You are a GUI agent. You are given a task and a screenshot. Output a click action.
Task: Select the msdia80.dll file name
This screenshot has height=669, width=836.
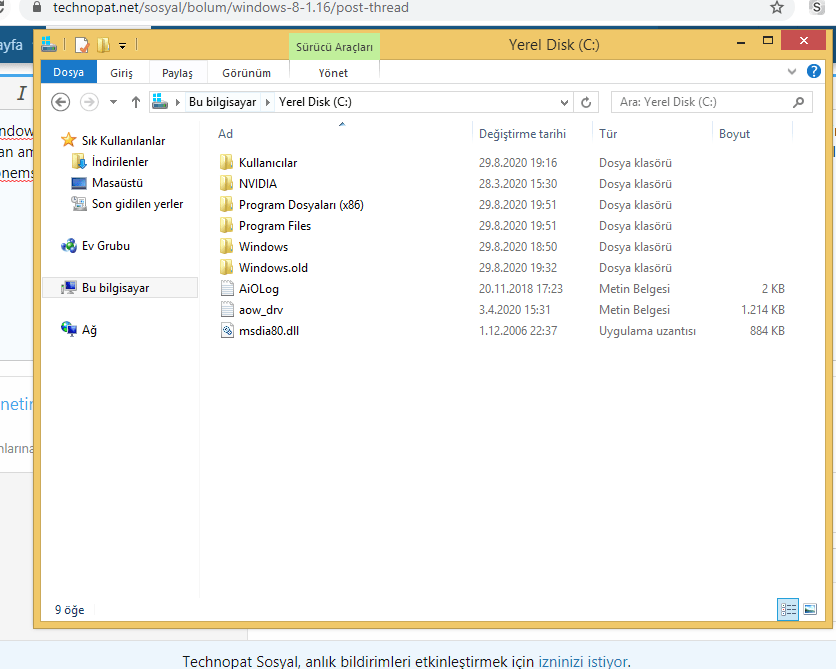point(269,331)
